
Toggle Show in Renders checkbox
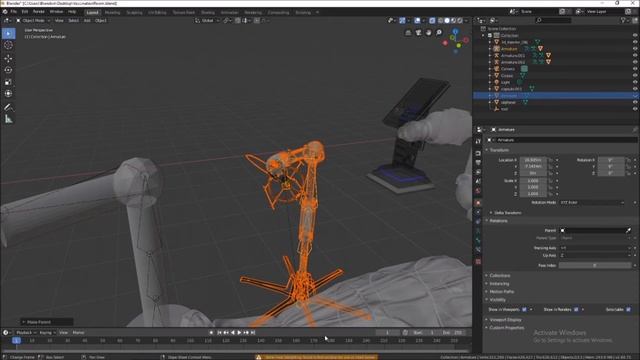pos(576,310)
